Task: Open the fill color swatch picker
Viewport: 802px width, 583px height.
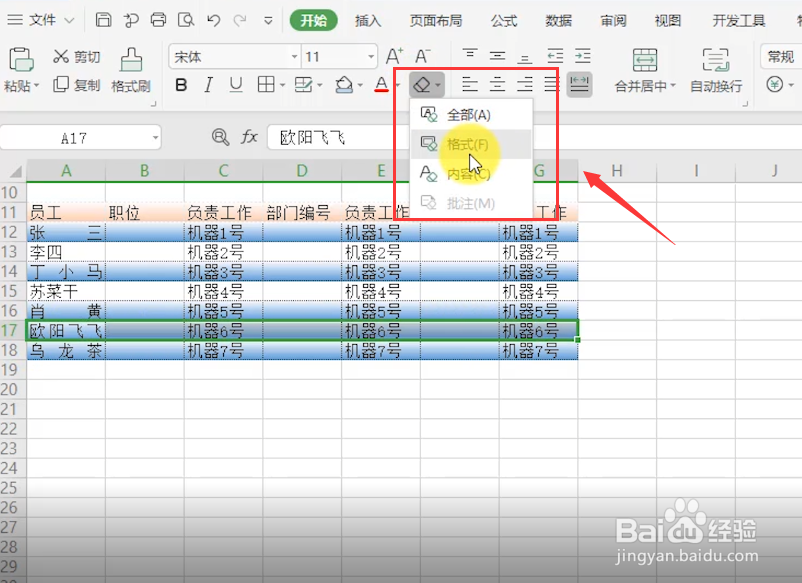Action: click(x=345, y=85)
